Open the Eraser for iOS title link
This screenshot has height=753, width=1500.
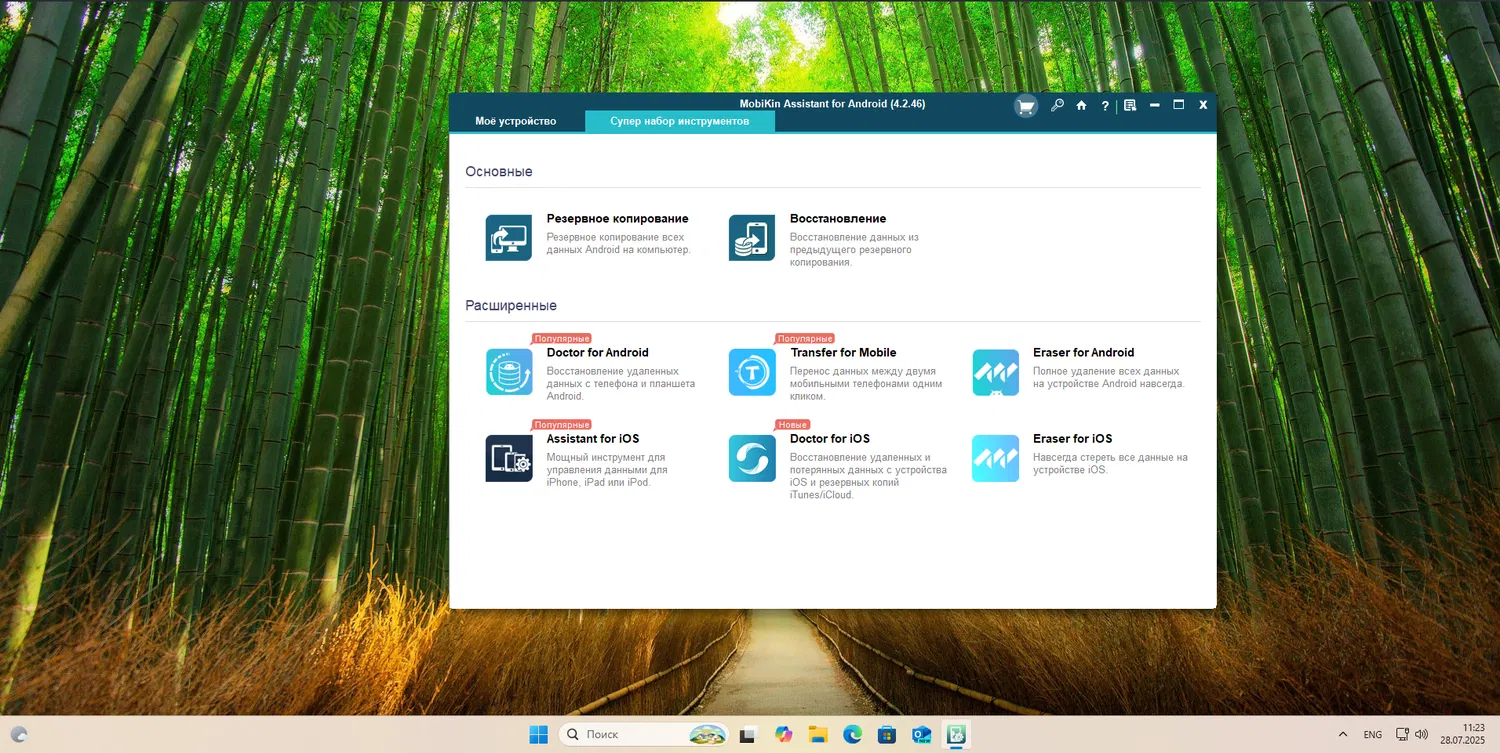point(1072,439)
